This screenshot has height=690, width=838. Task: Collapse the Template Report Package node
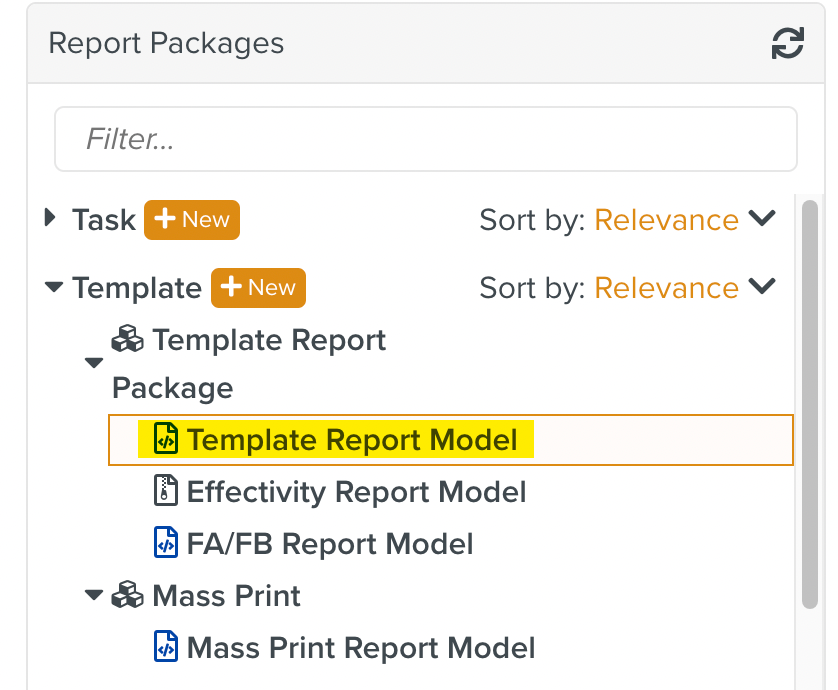coord(94,363)
